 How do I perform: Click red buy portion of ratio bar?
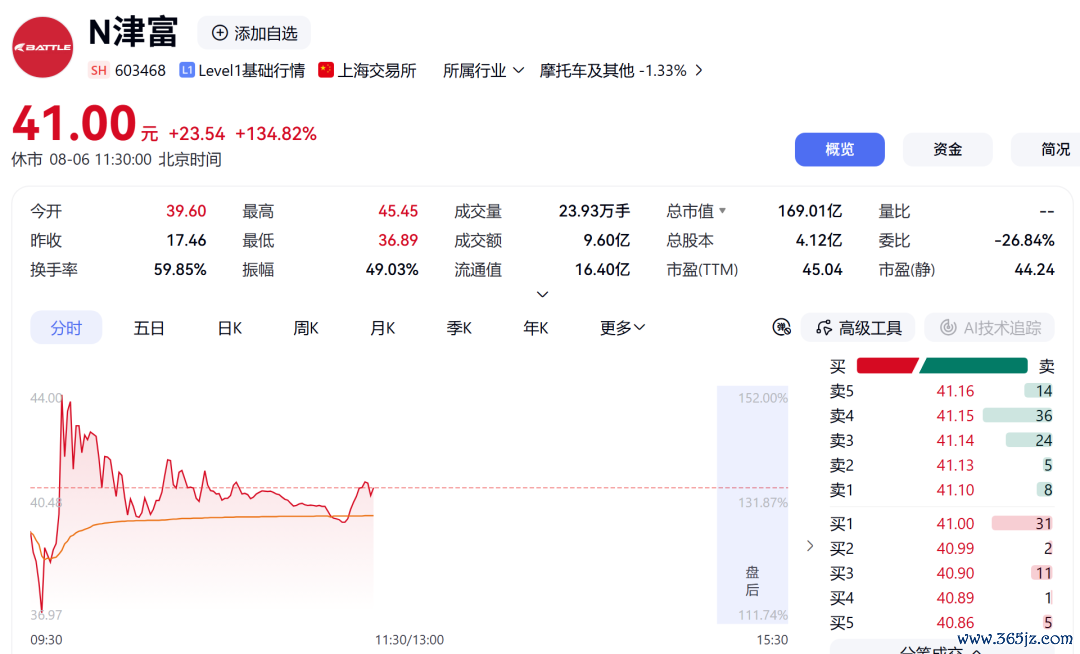coord(886,366)
